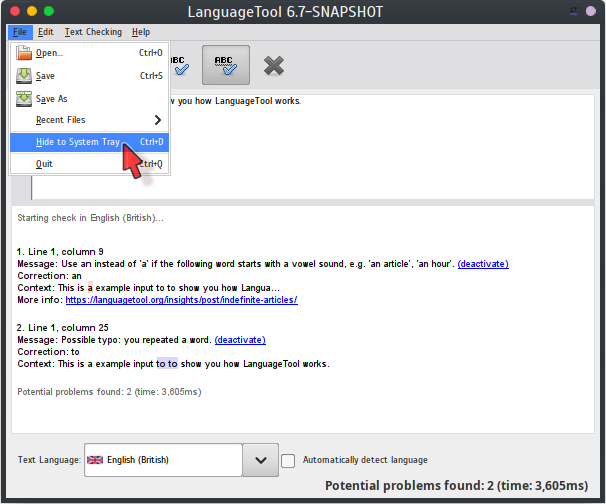Click highlighted 'a' in first context line
Viewport: 606px width, 504px height.
pyautogui.click(x=90, y=288)
